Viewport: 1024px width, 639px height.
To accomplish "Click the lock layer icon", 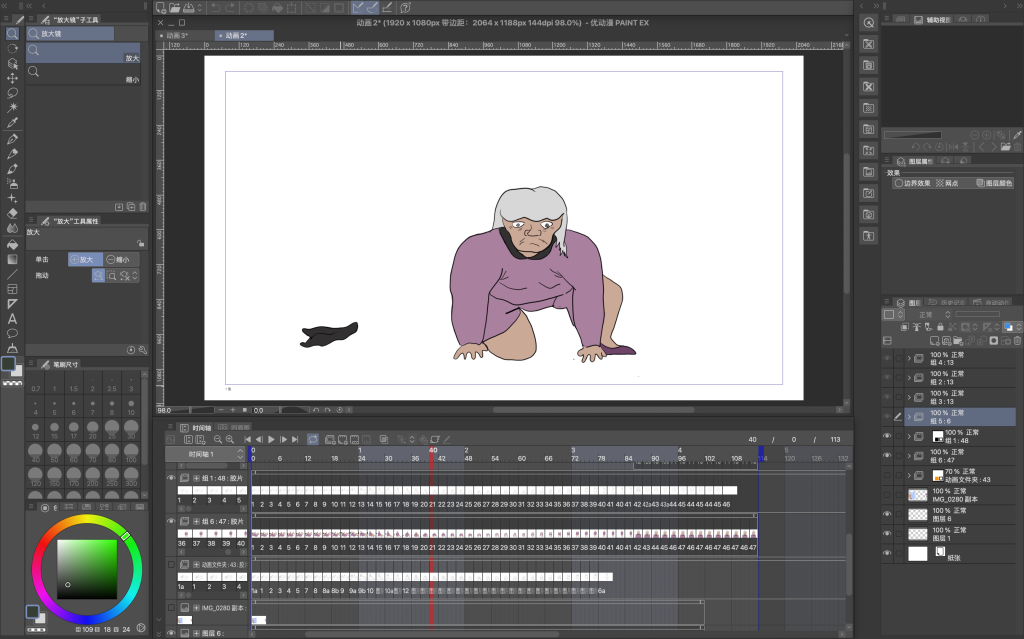I will (x=940, y=327).
